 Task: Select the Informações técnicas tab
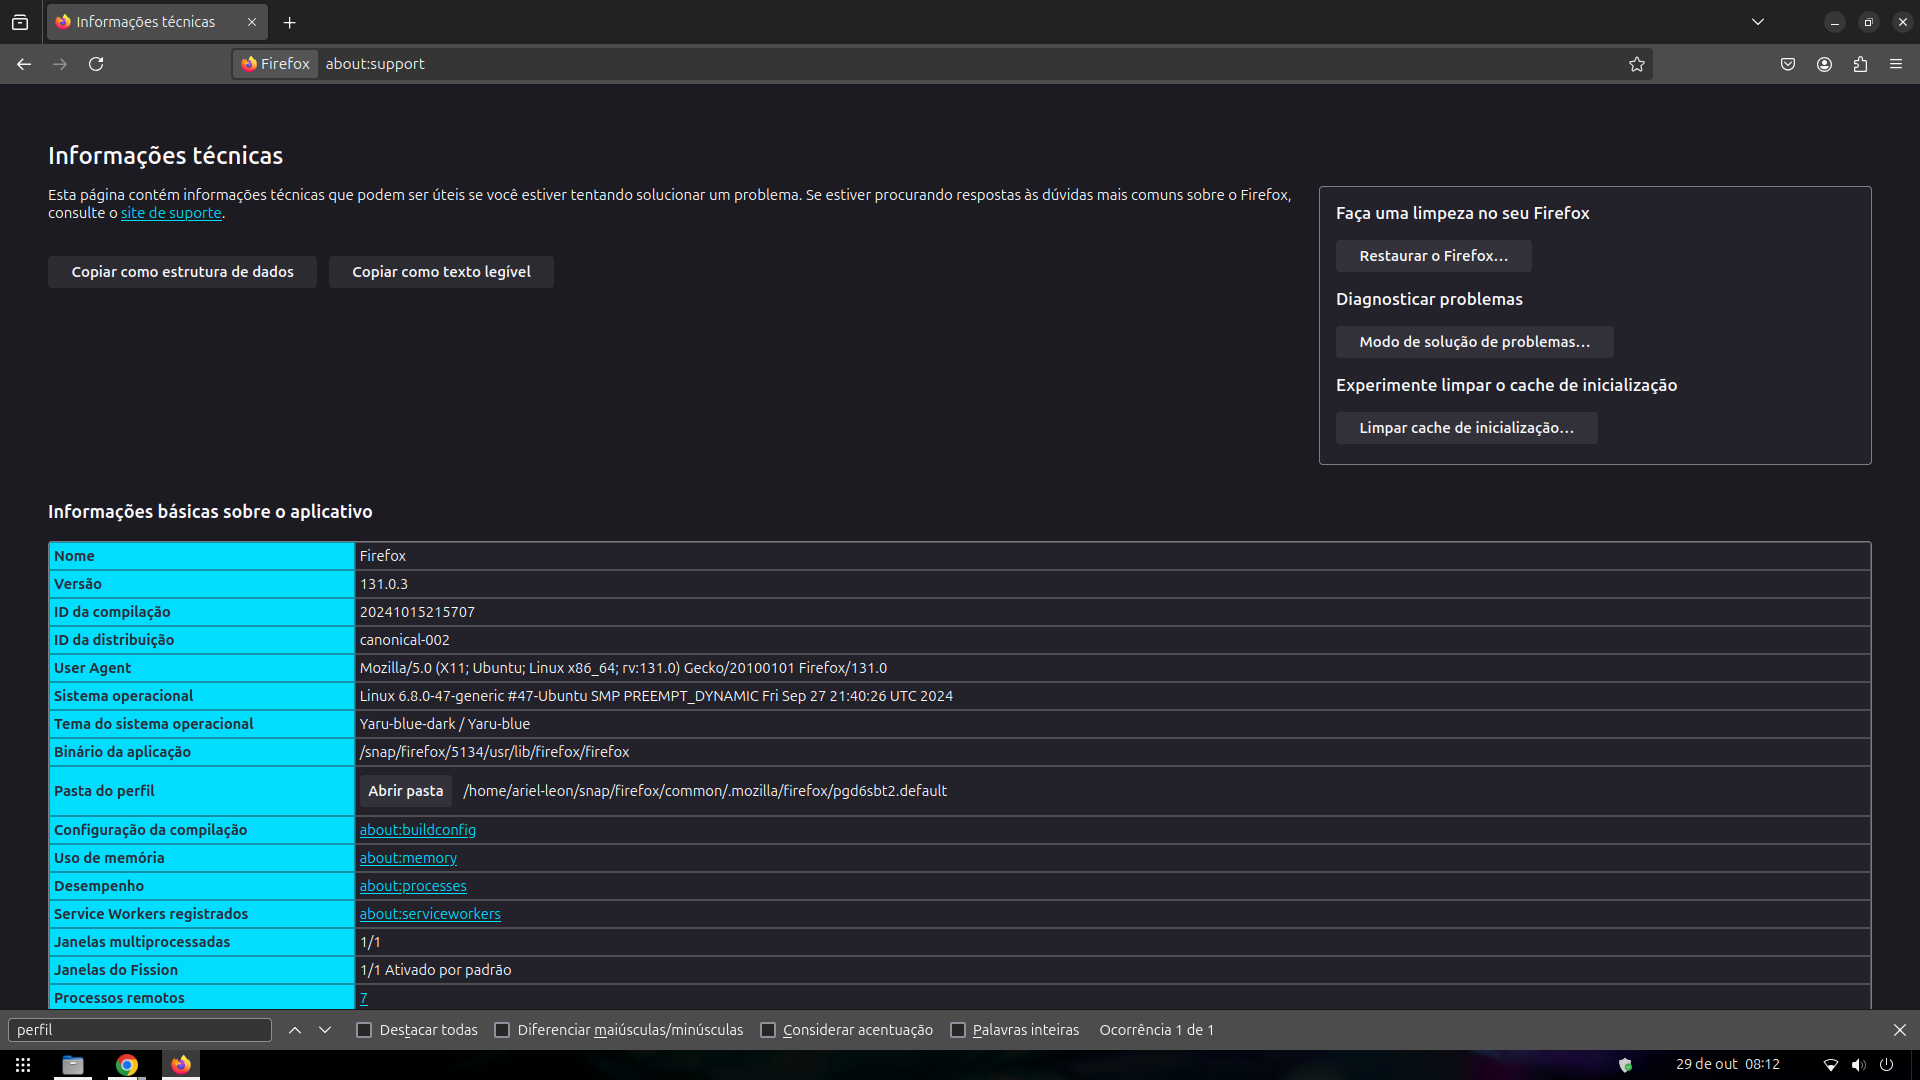pyautogui.click(x=146, y=22)
